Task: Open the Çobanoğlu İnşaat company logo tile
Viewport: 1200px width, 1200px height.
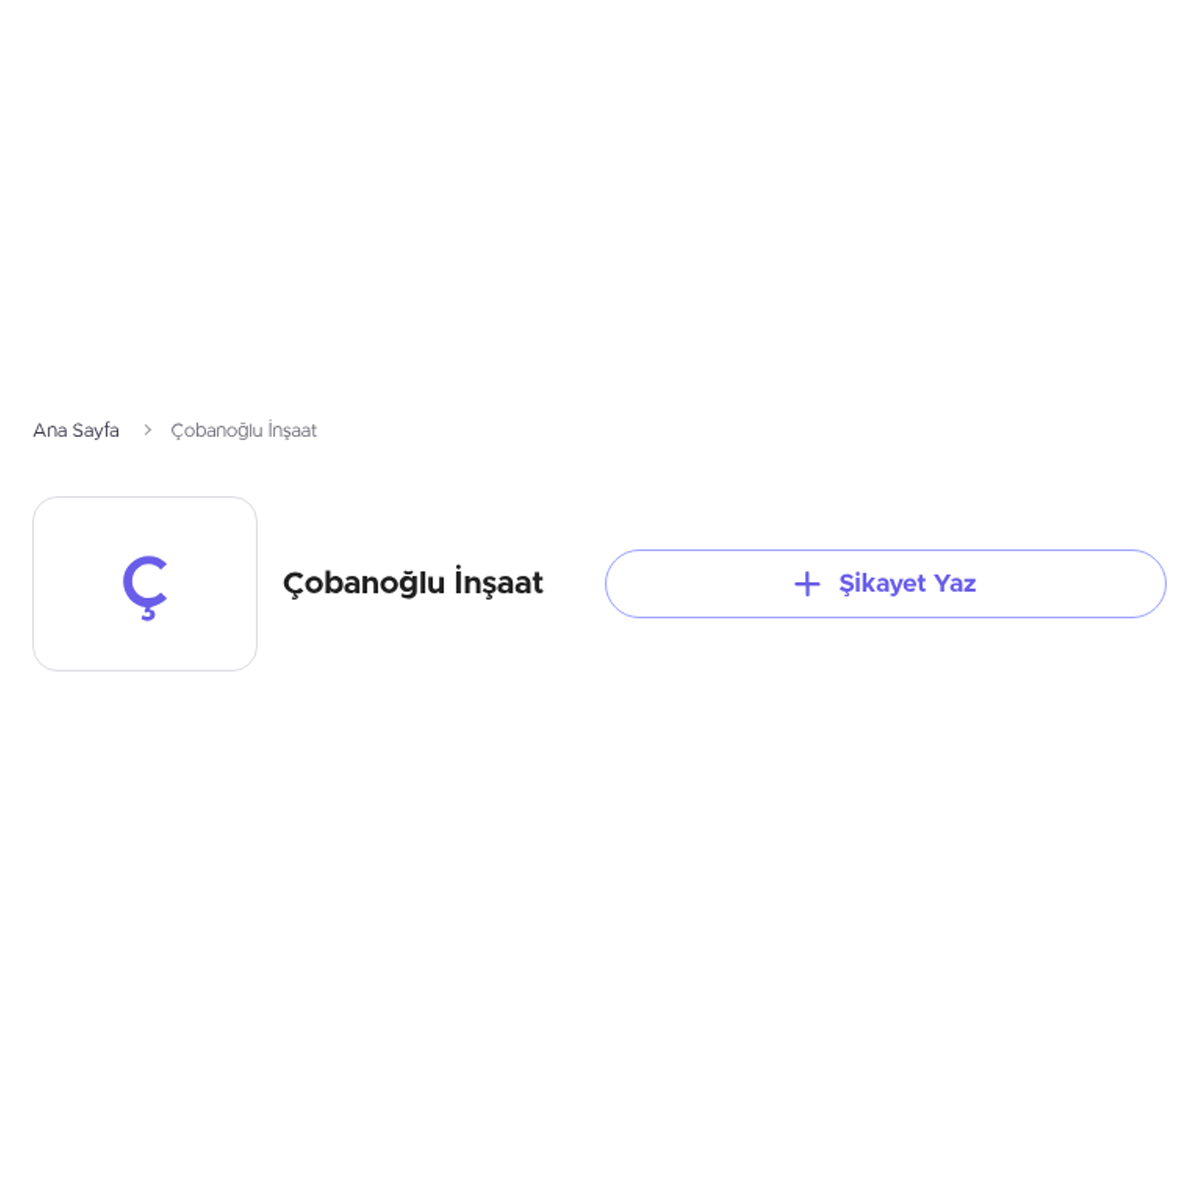Action: [145, 584]
